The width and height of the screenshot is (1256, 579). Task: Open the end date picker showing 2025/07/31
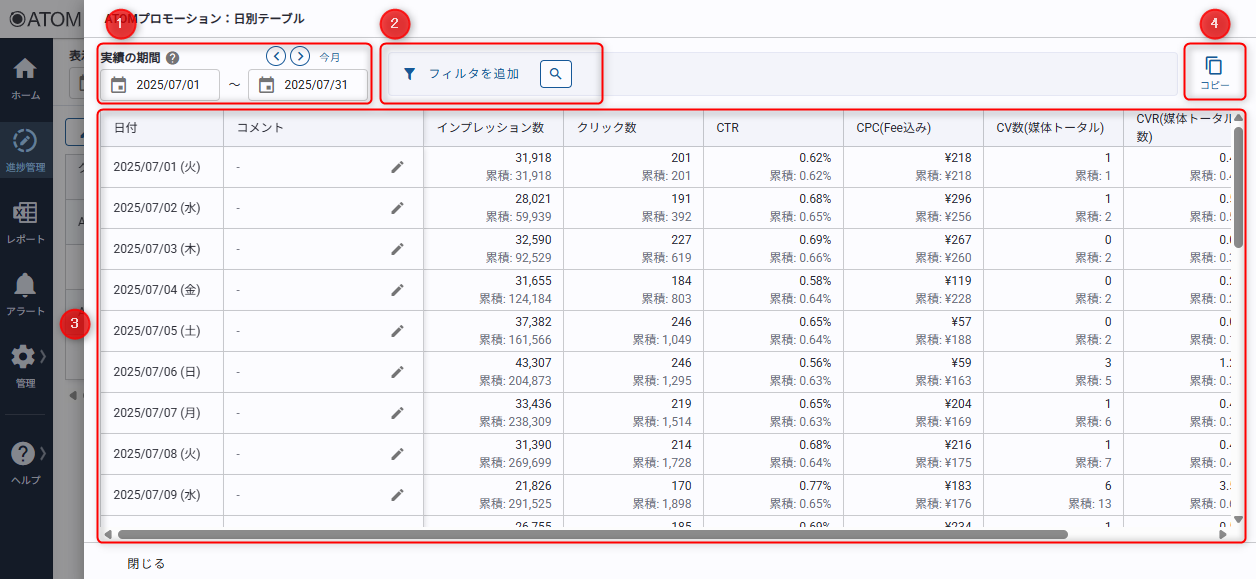tap(308, 85)
